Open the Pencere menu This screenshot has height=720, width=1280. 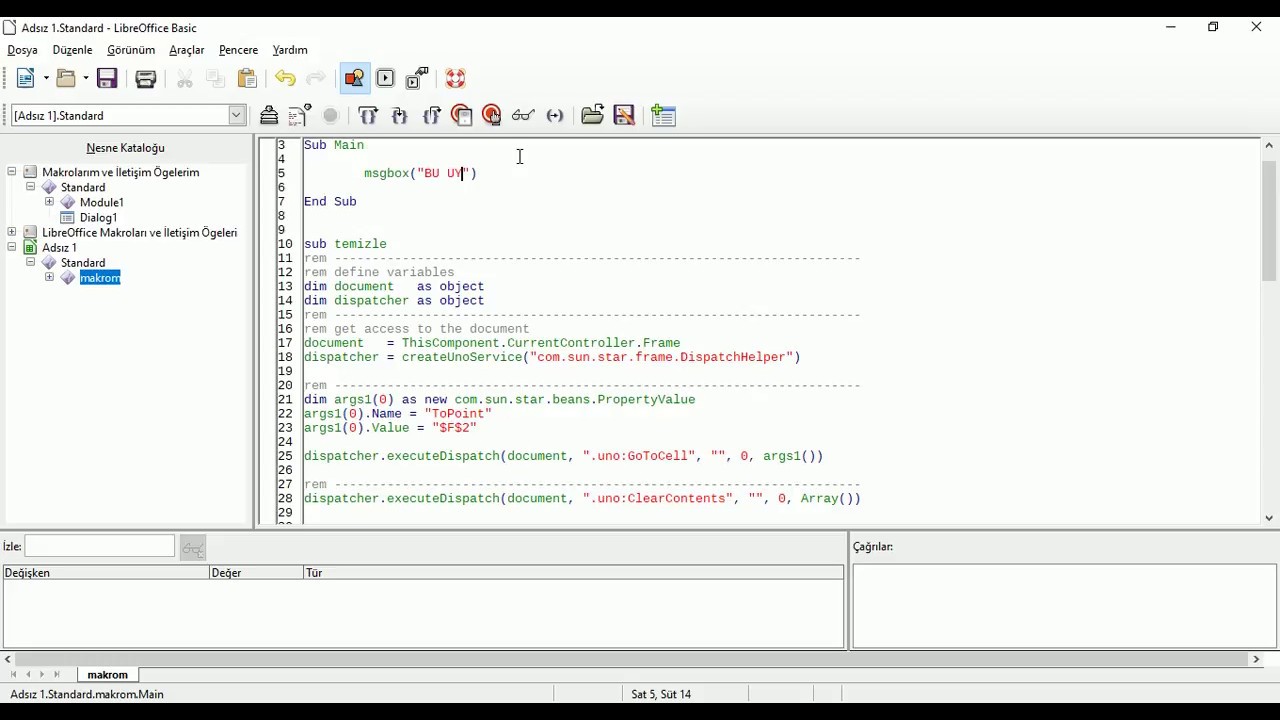click(x=238, y=50)
